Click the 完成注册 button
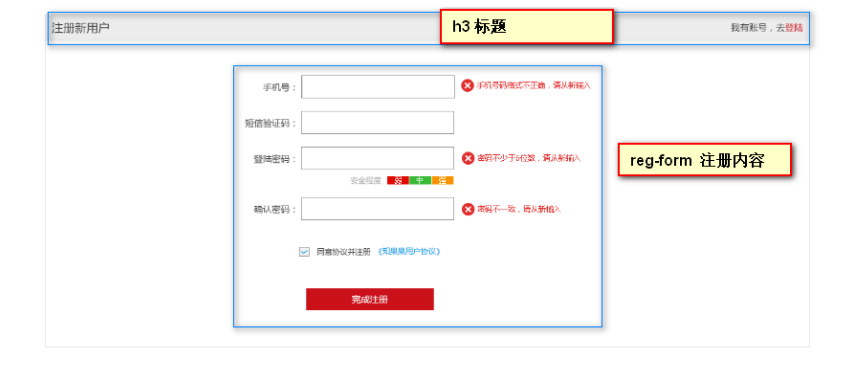 tap(370, 299)
